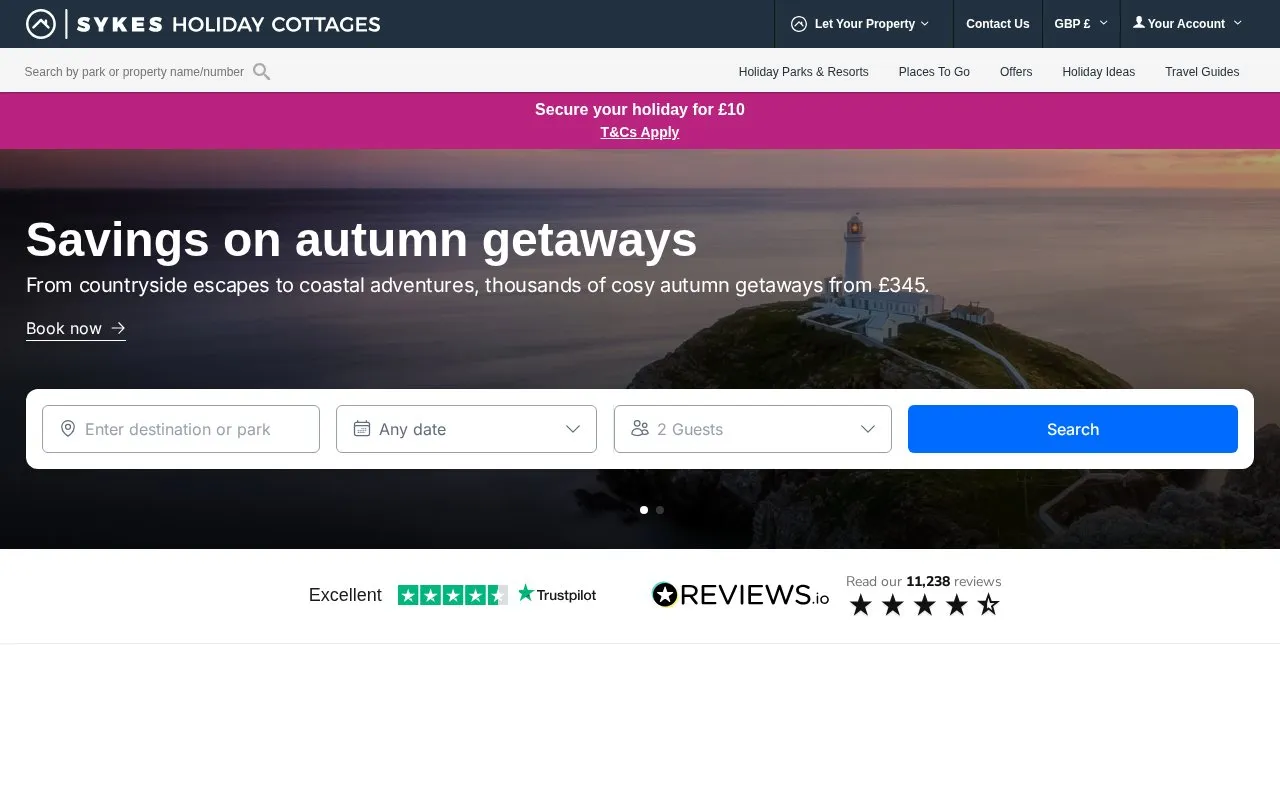
Task: Click the Enter destination or park field
Action: pyautogui.click(x=181, y=429)
